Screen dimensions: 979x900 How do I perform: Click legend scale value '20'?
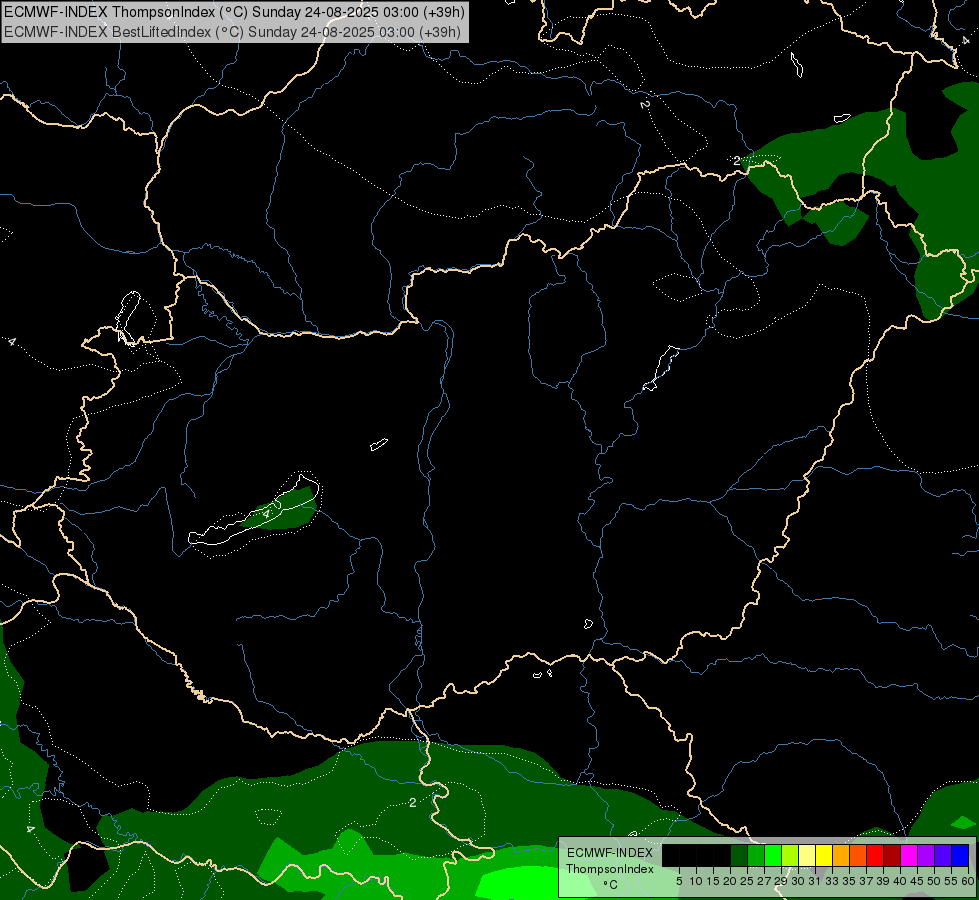(x=730, y=881)
